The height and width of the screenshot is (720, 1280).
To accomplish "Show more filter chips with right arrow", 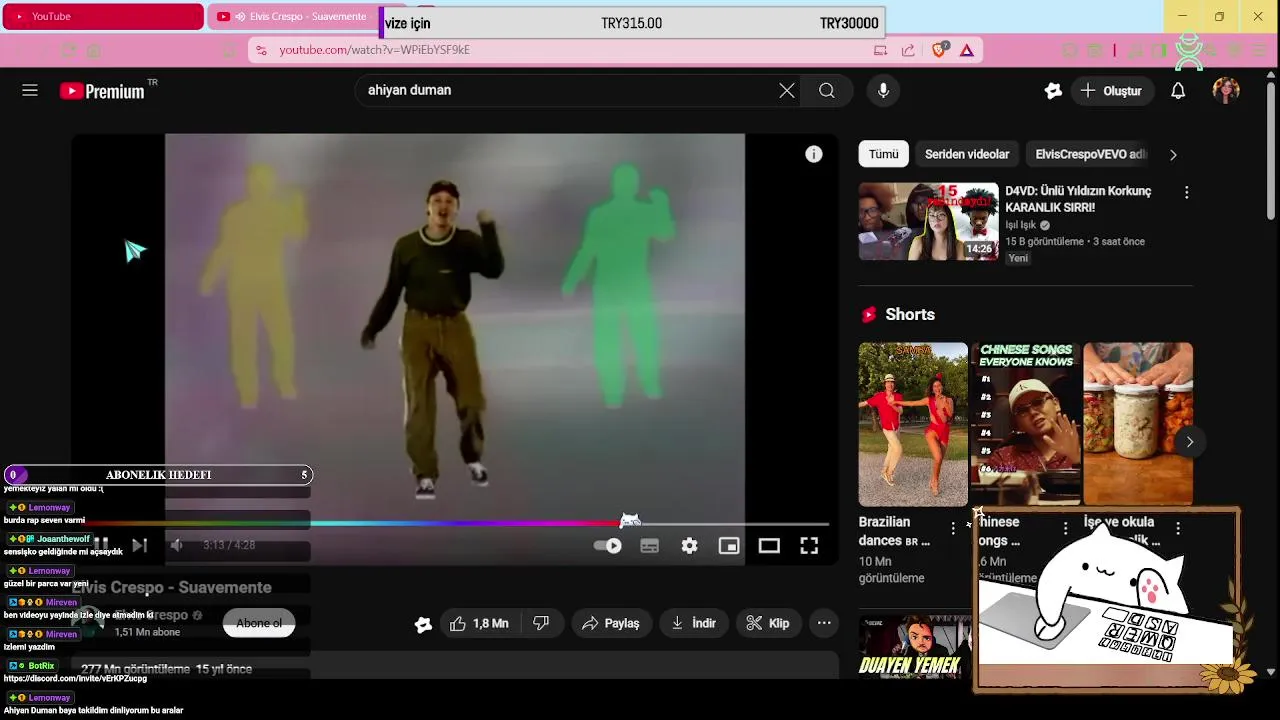I will (1173, 154).
